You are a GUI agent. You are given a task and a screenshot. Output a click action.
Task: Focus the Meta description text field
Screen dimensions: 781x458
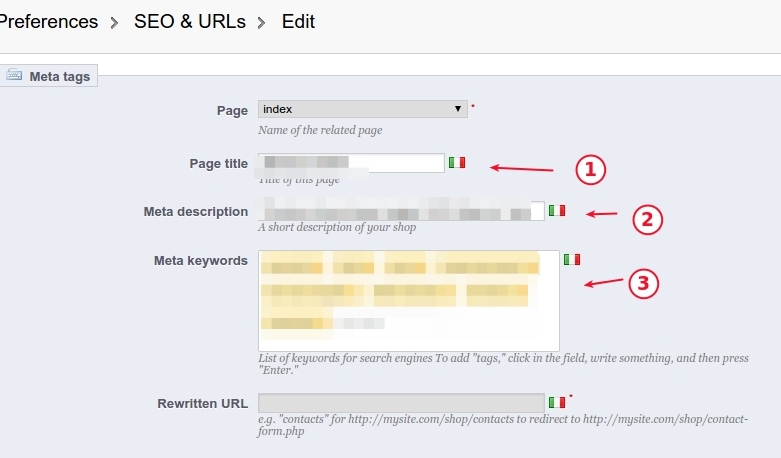tap(401, 211)
